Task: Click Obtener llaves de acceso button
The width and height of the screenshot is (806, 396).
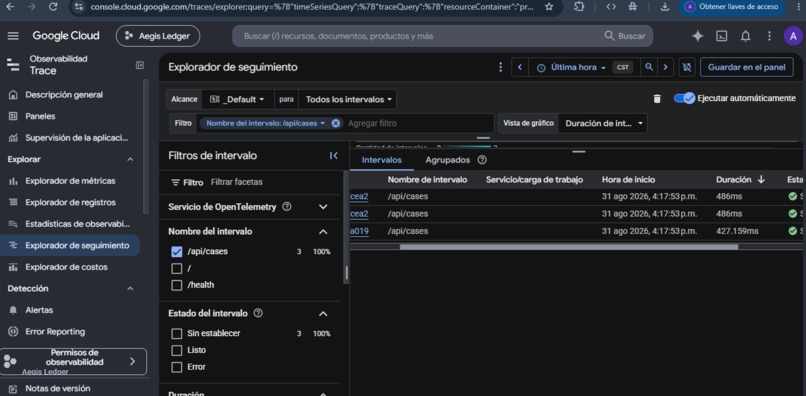Action: click(x=732, y=7)
